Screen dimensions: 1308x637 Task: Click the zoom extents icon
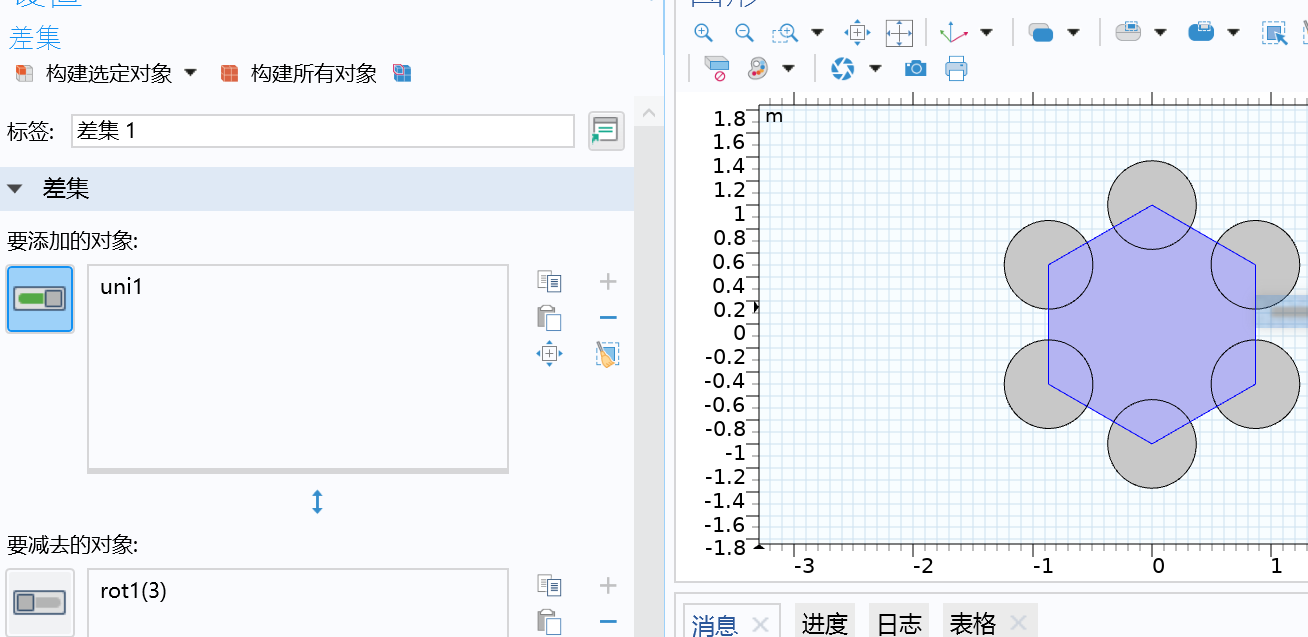pyautogui.click(x=899, y=32)
